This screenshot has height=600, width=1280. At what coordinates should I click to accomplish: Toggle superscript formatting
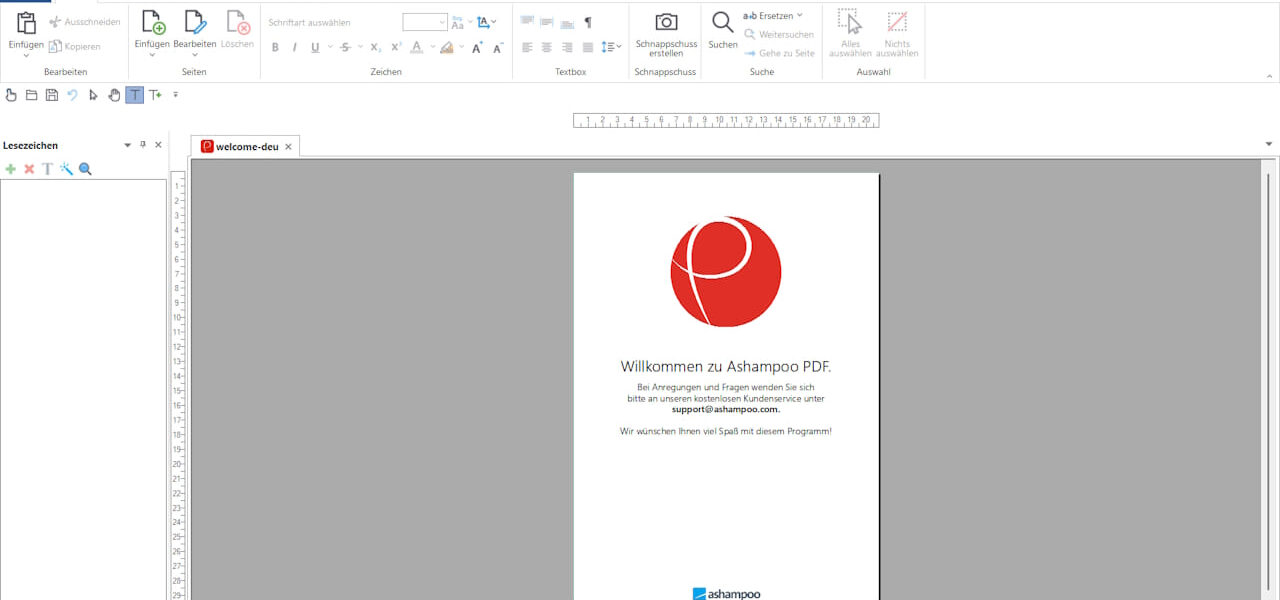point(396,47)
